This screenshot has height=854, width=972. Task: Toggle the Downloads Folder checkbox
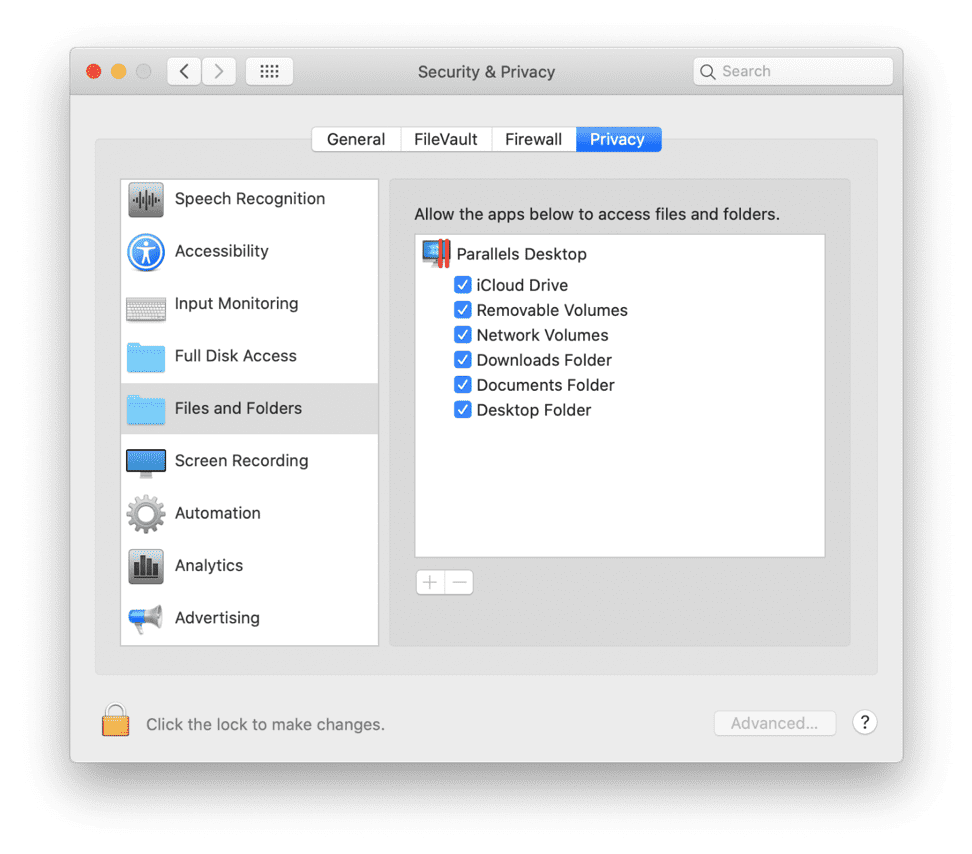[x=463, y=360]
